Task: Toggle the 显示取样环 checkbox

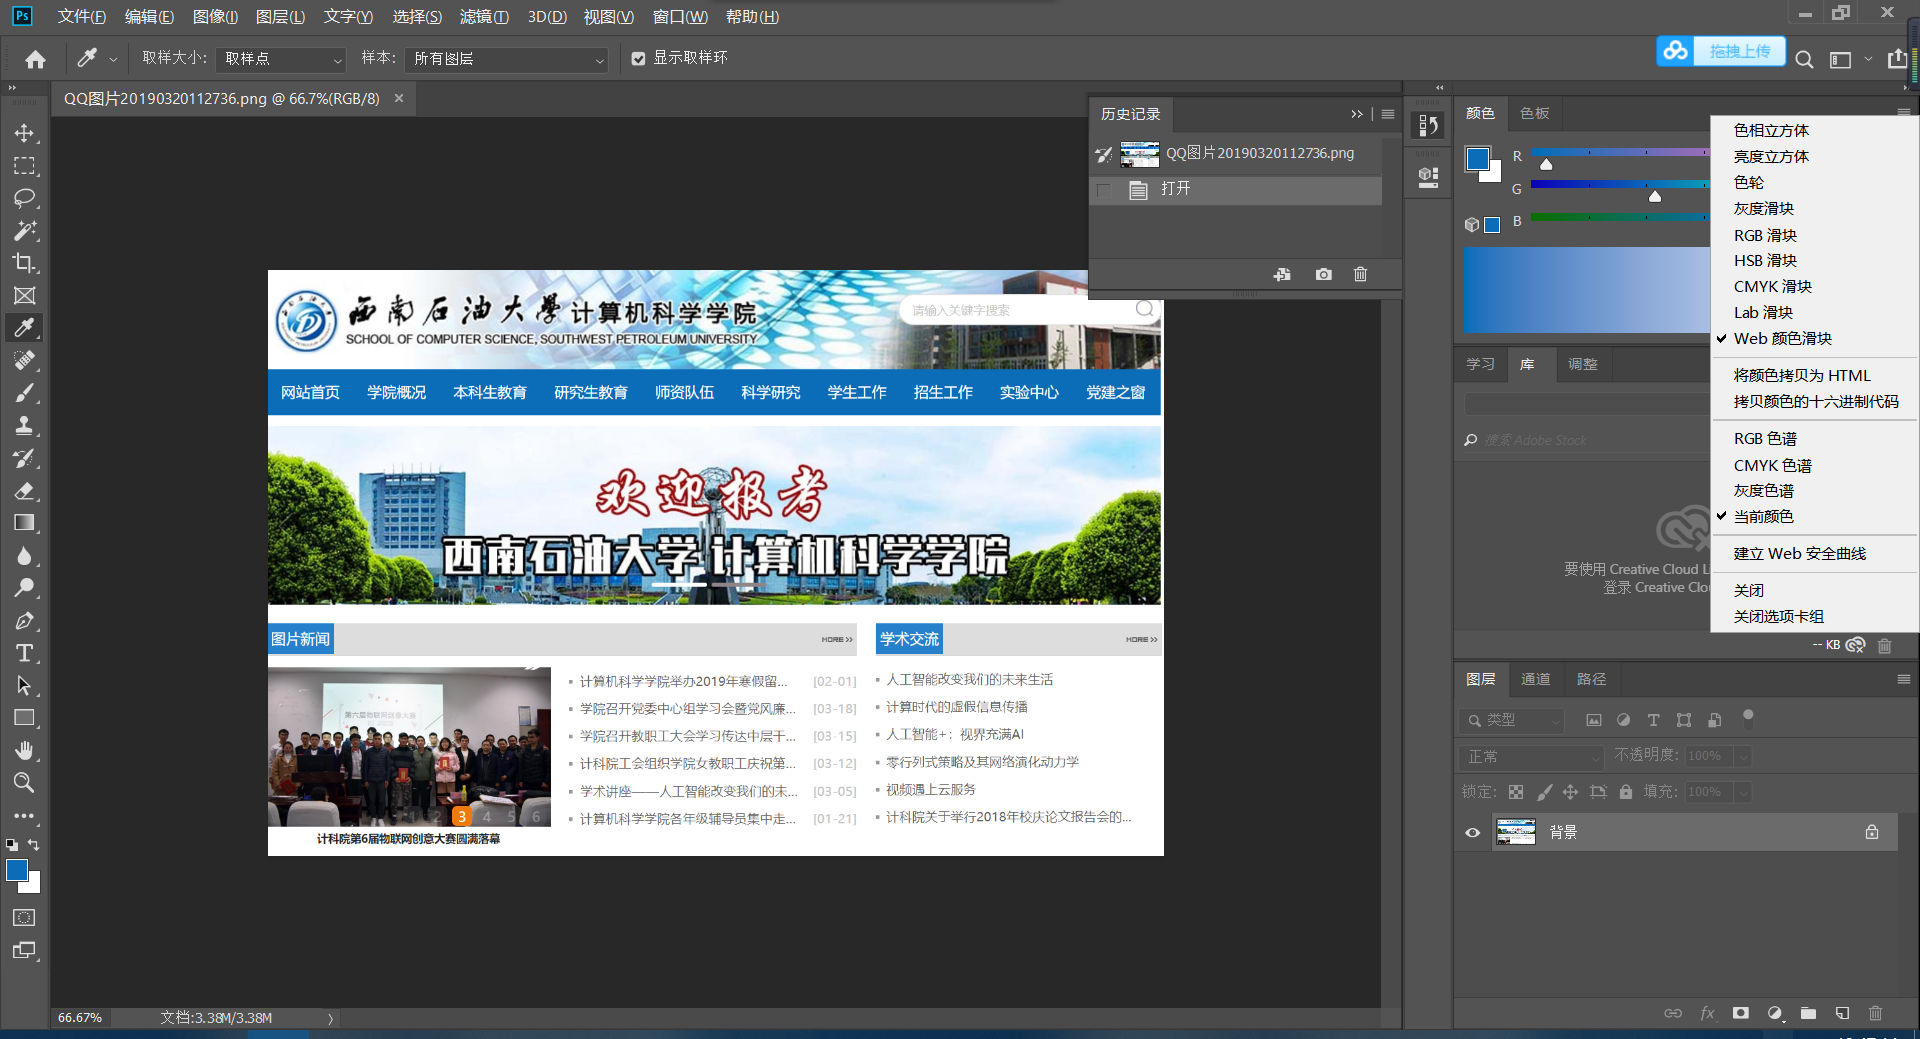Action: (638, 59)
